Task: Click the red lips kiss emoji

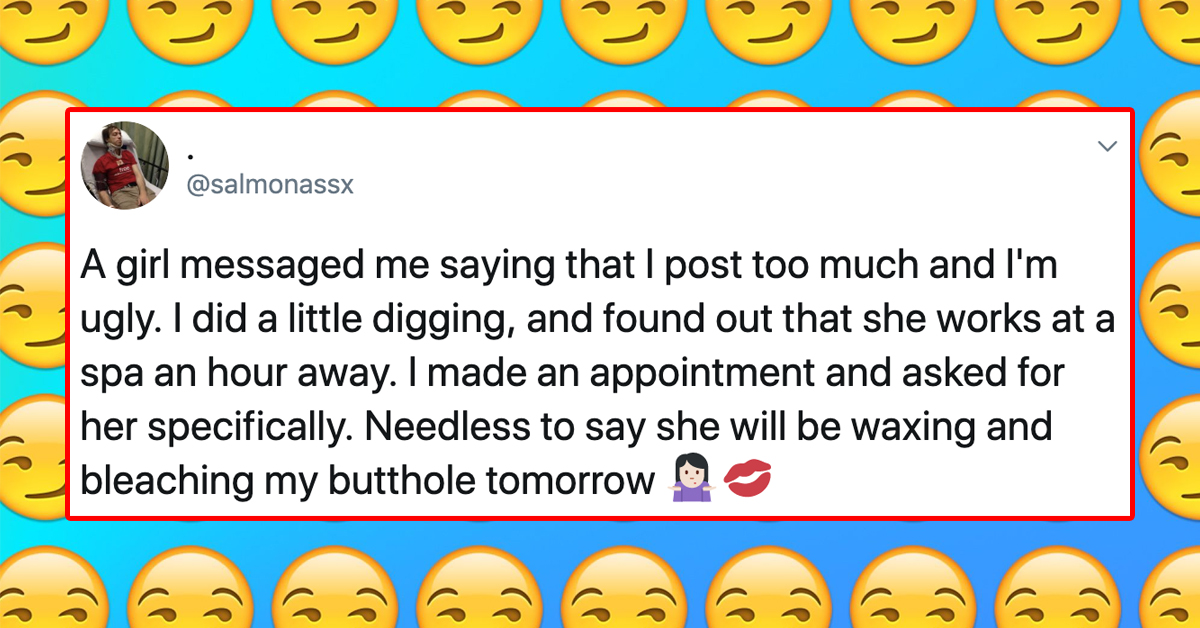Action: [747, 482]
